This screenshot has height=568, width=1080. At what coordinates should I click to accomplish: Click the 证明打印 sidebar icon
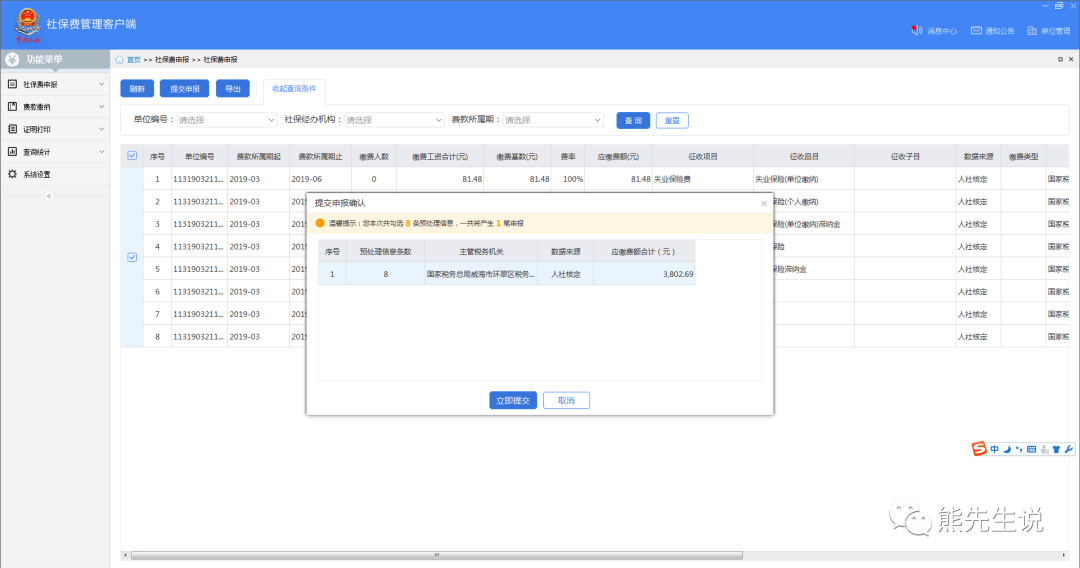coord(12,129)
